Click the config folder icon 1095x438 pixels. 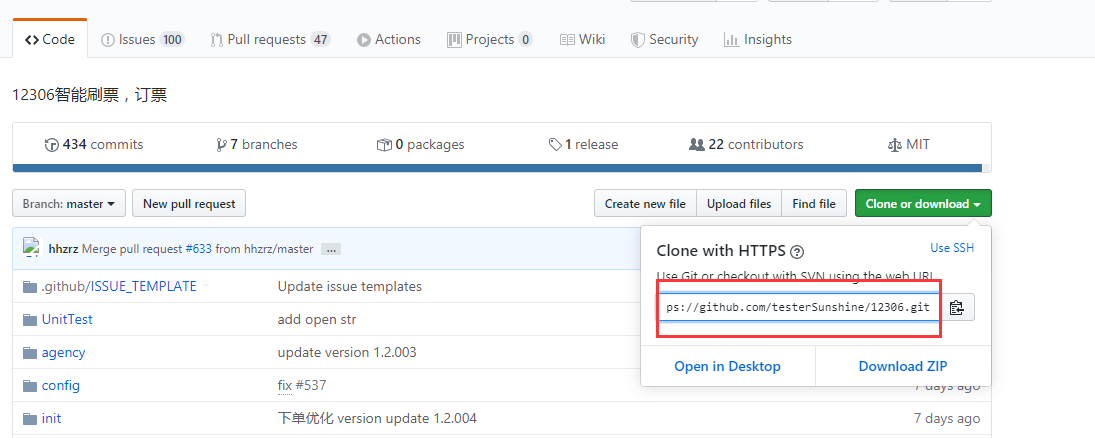tap(29, 386)
